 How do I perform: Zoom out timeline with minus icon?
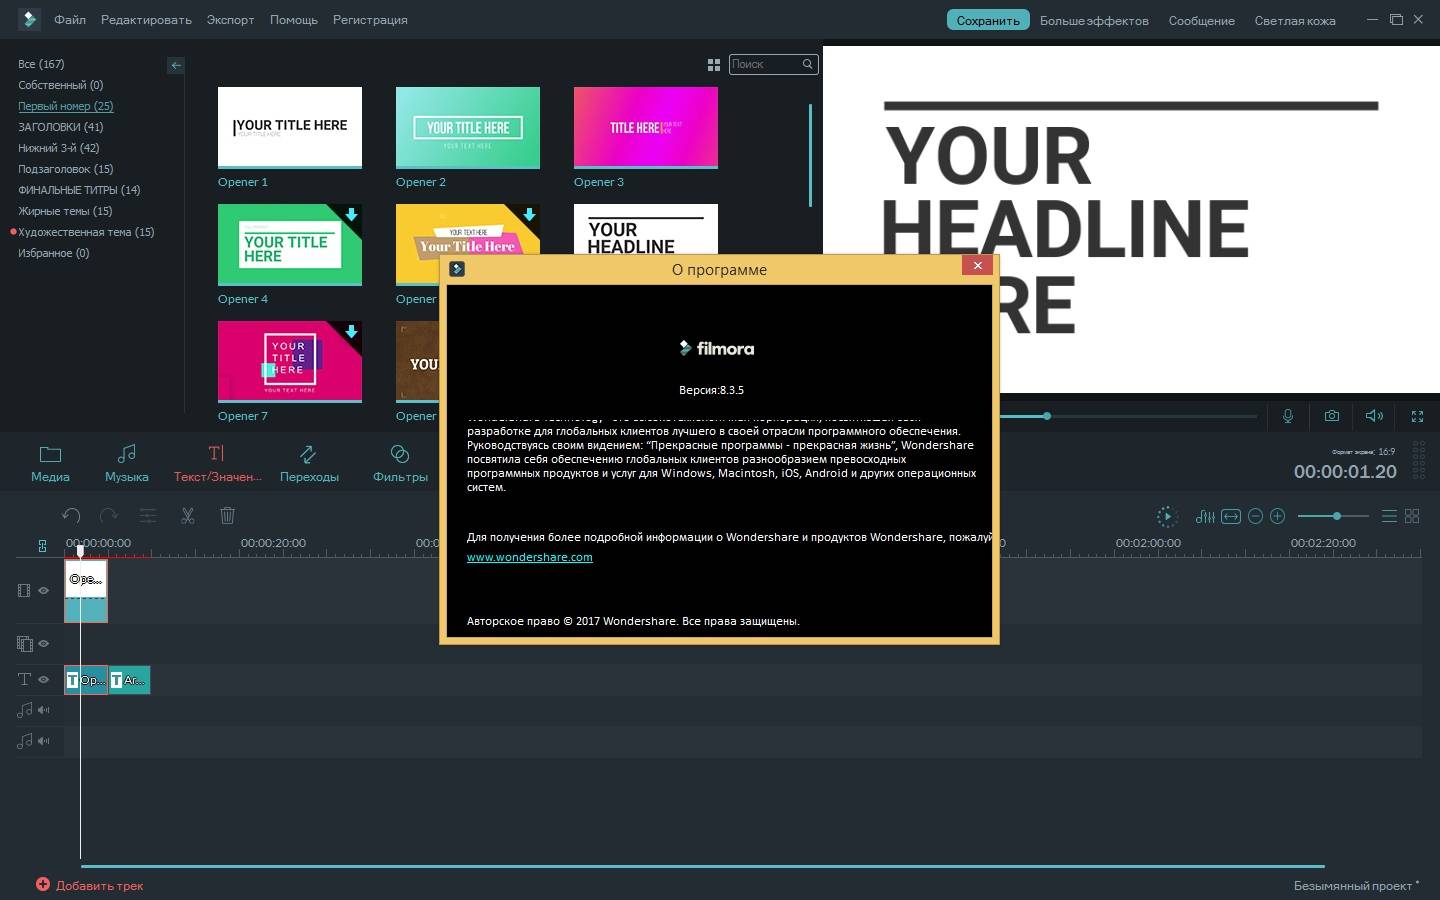(x=1255, y=517)
